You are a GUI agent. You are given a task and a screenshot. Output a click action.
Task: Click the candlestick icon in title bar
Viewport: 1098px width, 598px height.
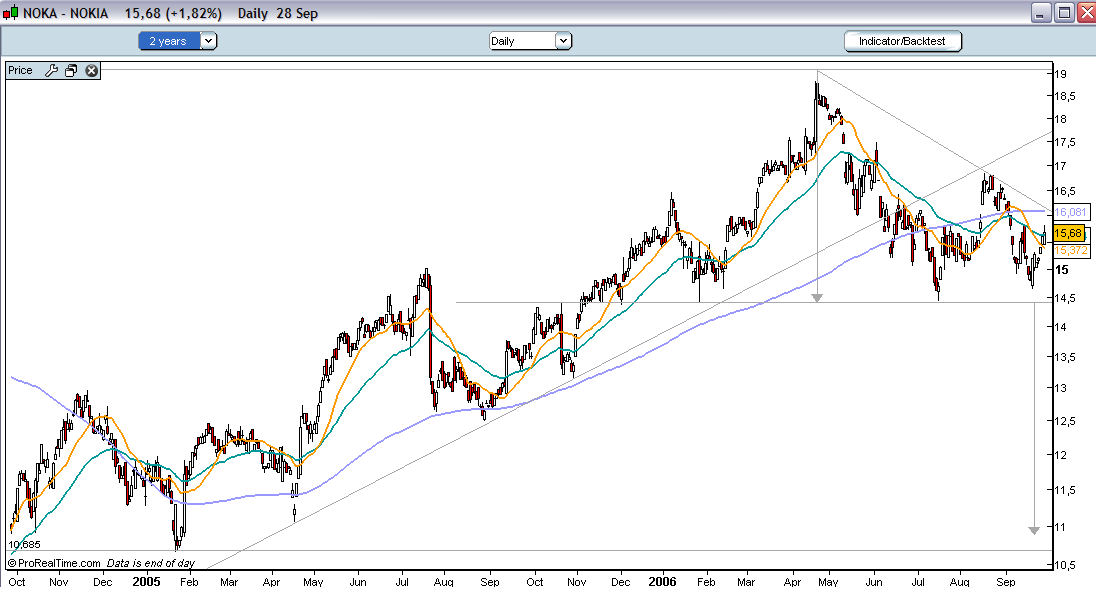(11, 13)
